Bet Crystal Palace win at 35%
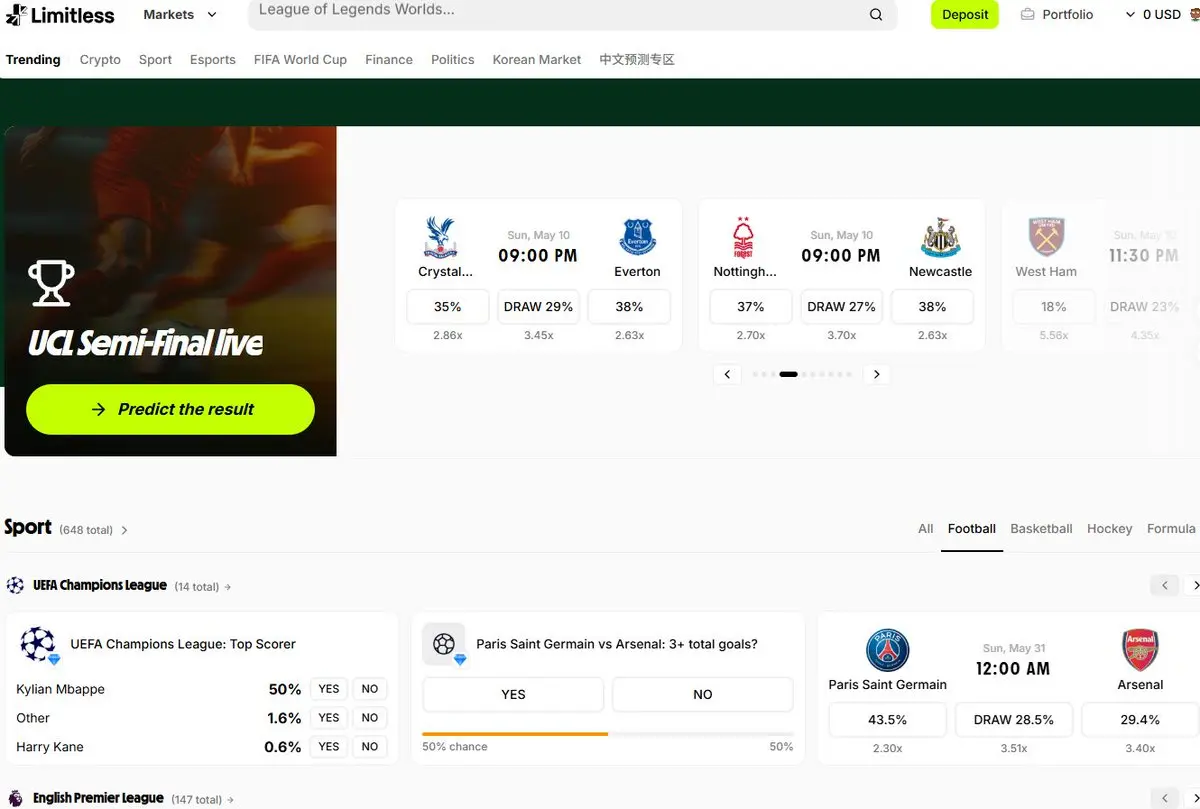The height and width of the screenshot is (809, 1200). click(x=448, y=307)
